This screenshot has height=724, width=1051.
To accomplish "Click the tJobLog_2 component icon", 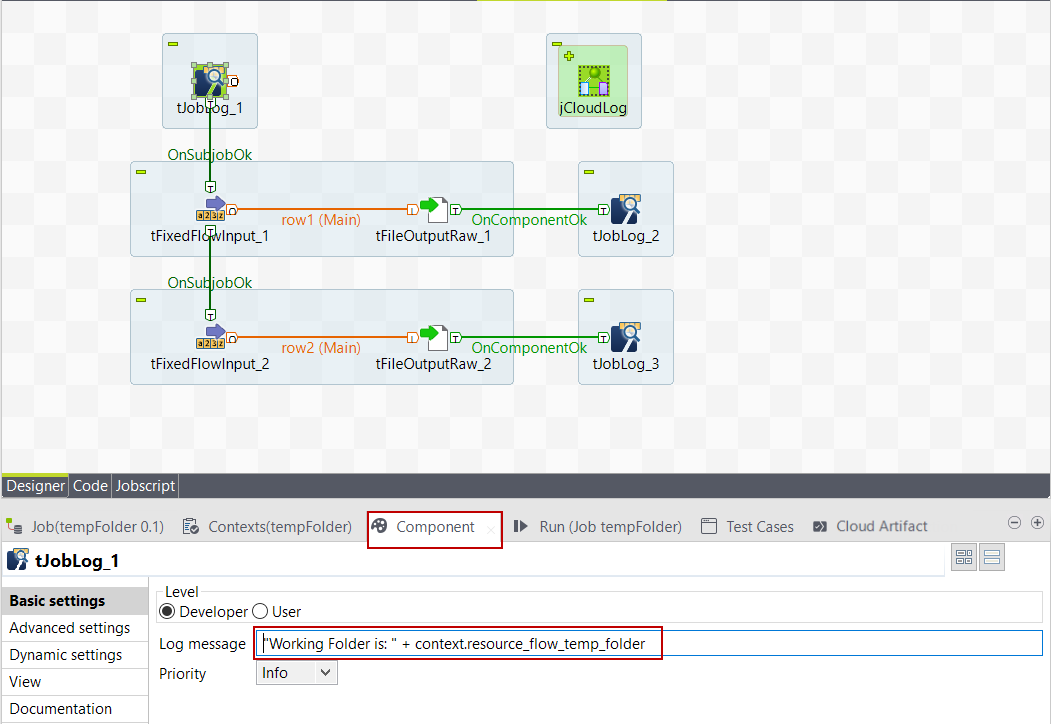I will click(625, 209).
